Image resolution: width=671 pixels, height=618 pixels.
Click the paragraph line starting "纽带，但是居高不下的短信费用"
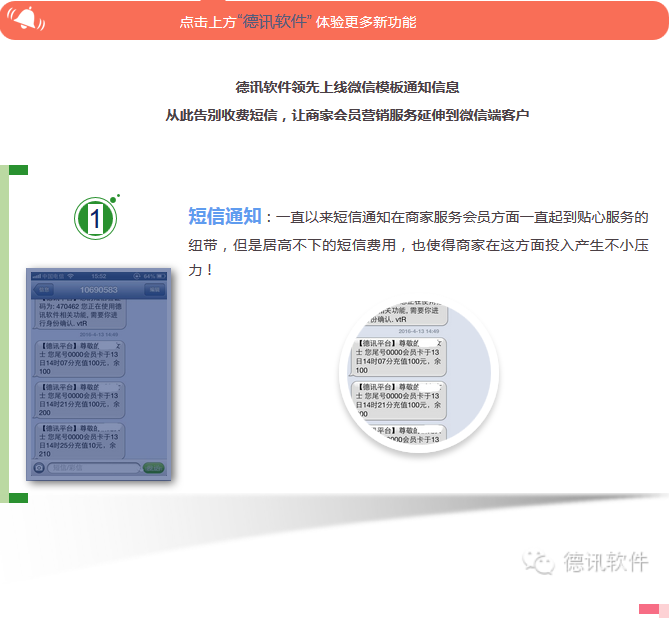[419, 245]
